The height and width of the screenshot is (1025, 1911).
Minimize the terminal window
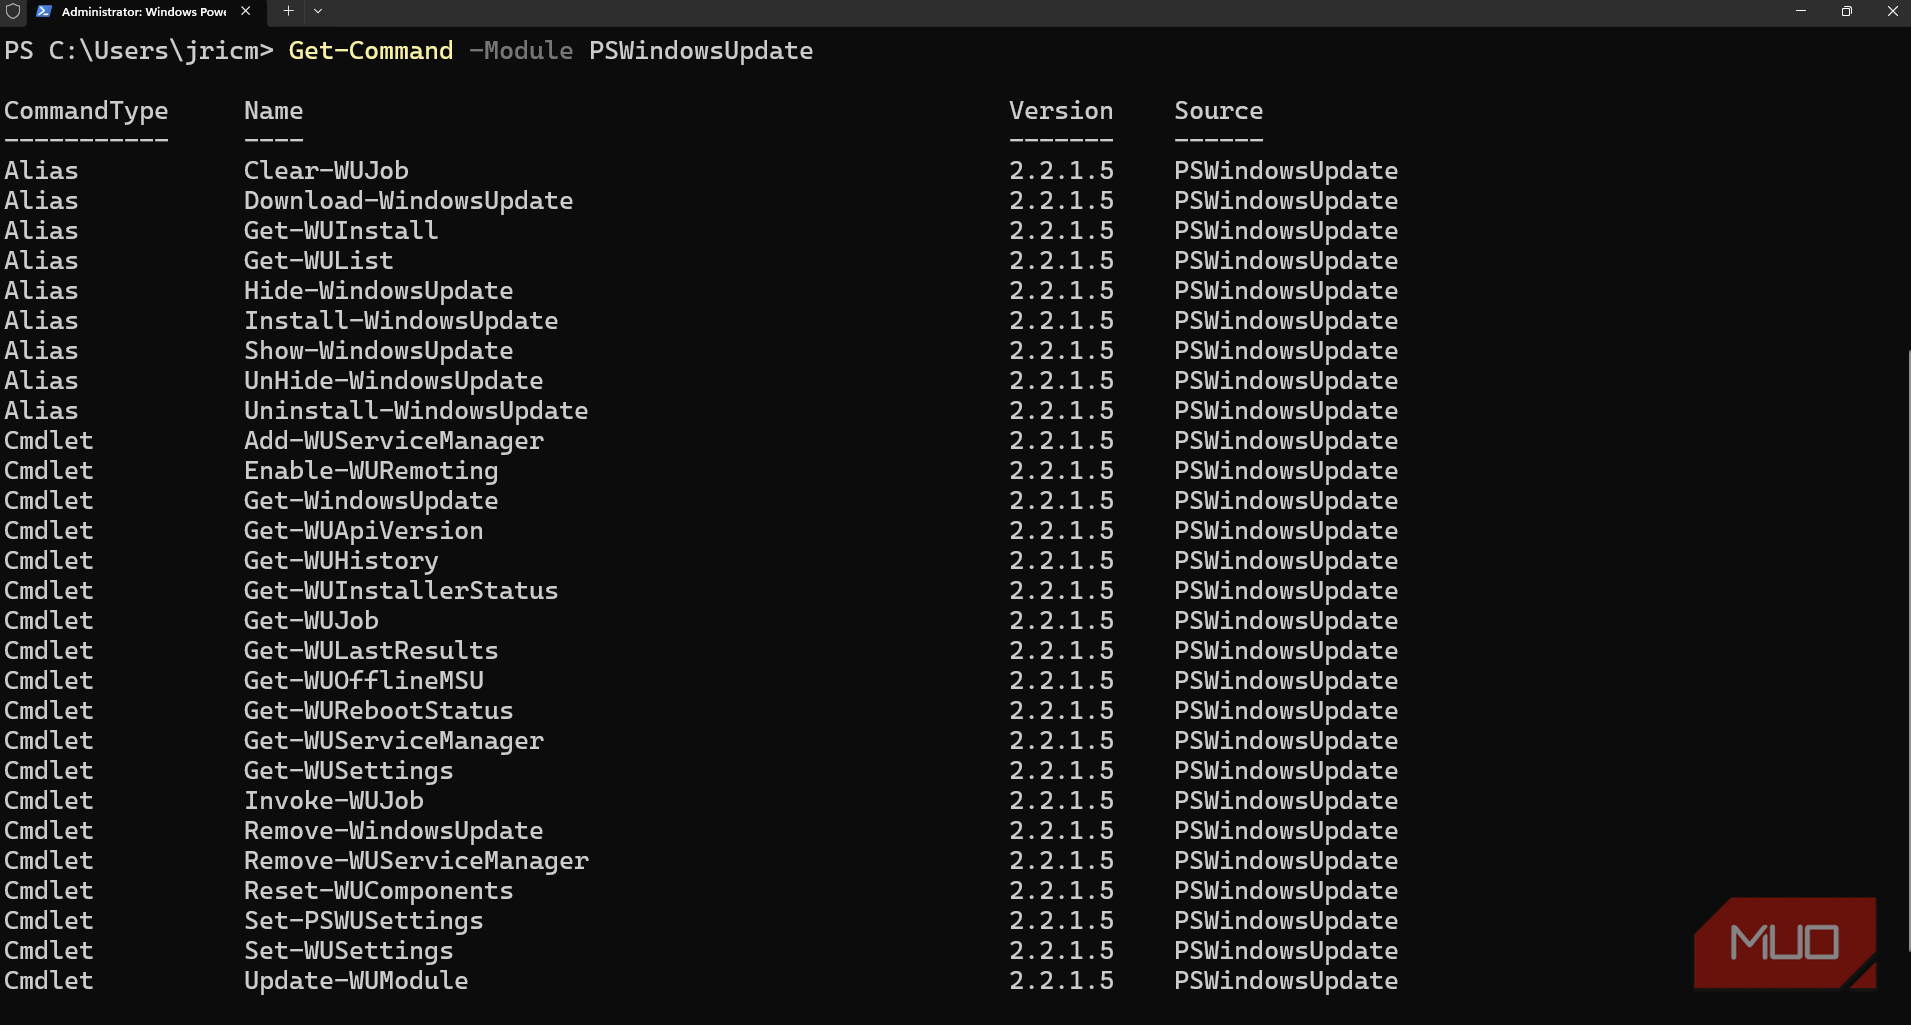(x=1800, y=11)
